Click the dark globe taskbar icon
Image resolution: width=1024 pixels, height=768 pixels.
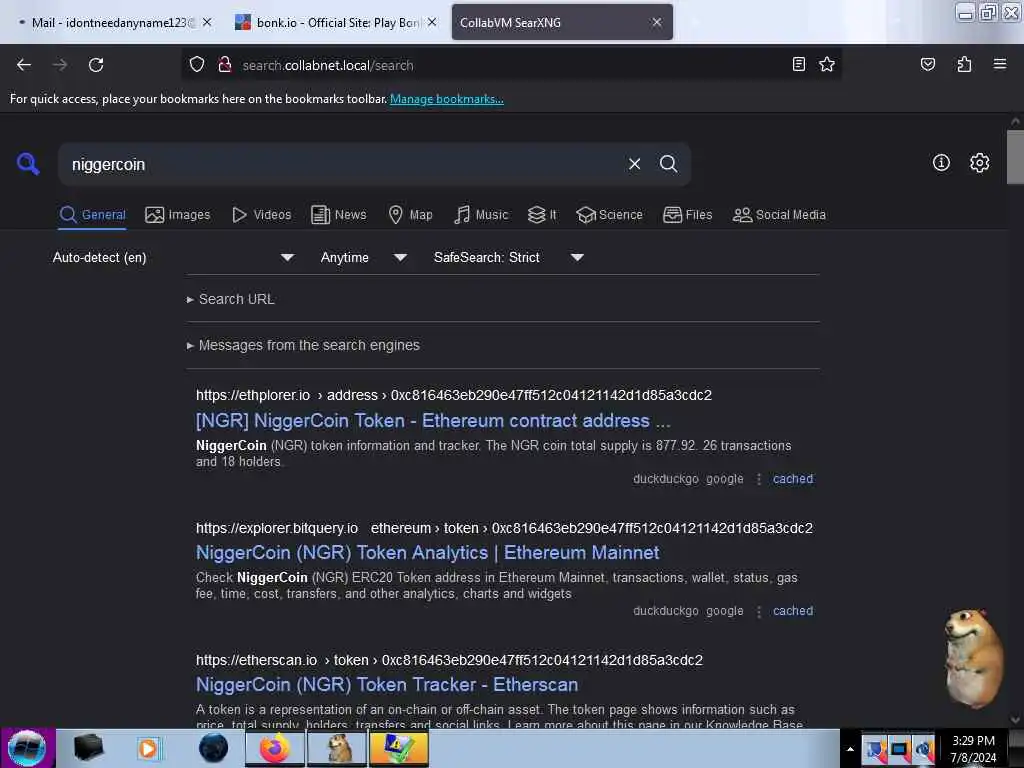(213, 748)
